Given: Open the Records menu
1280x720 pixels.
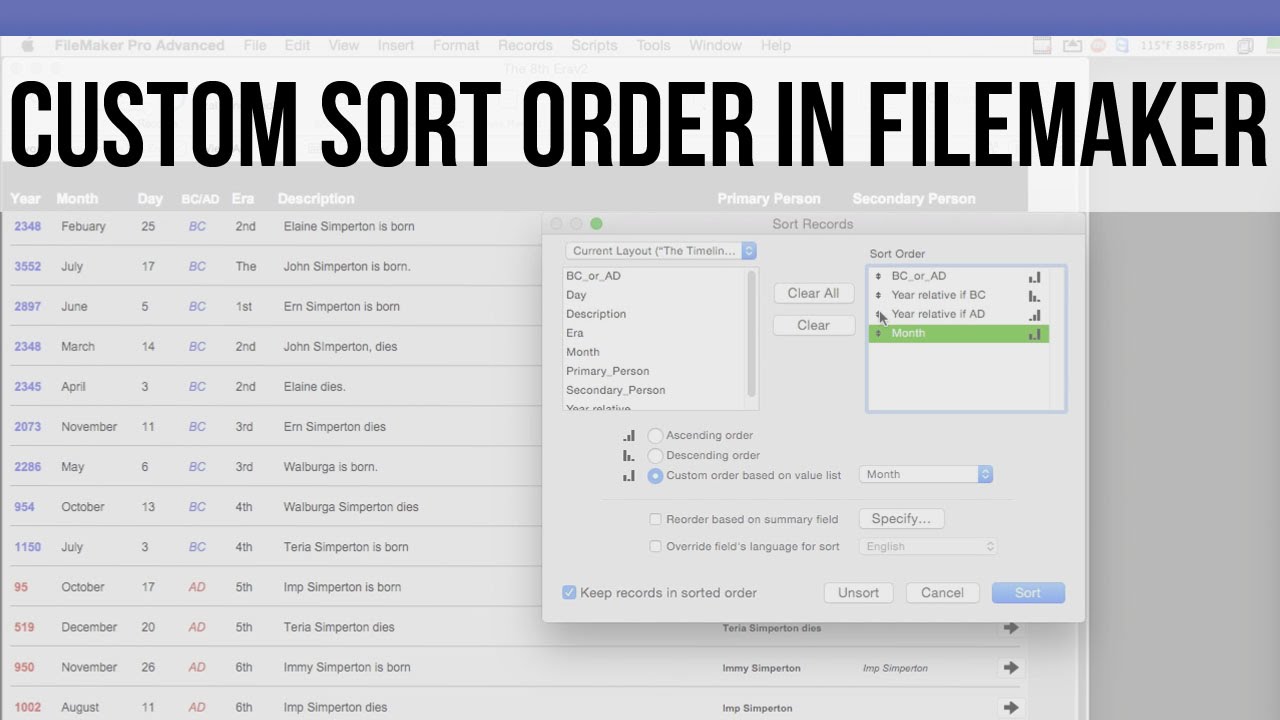Looking at the screenshot, I should [525, 45].
